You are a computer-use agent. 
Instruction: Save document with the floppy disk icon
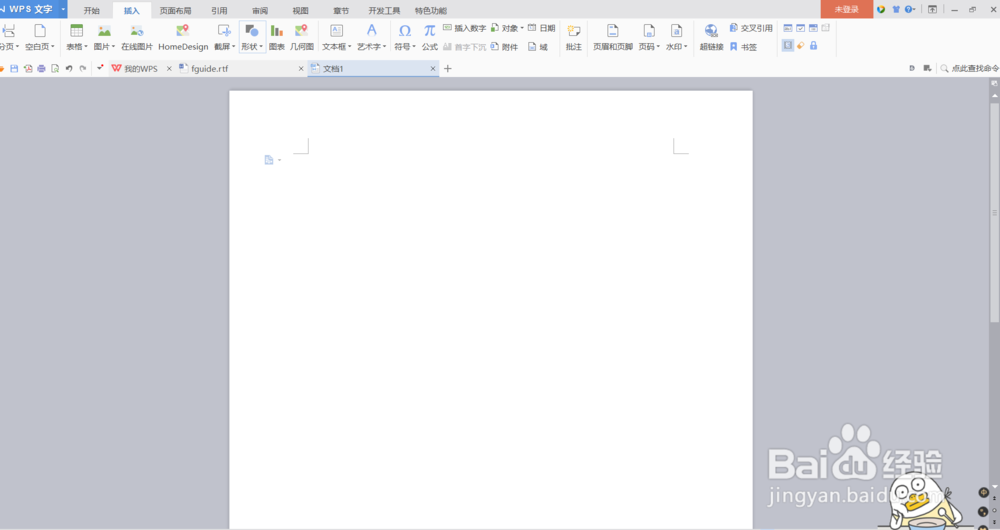pyautogui.click(x=14, y=68)
